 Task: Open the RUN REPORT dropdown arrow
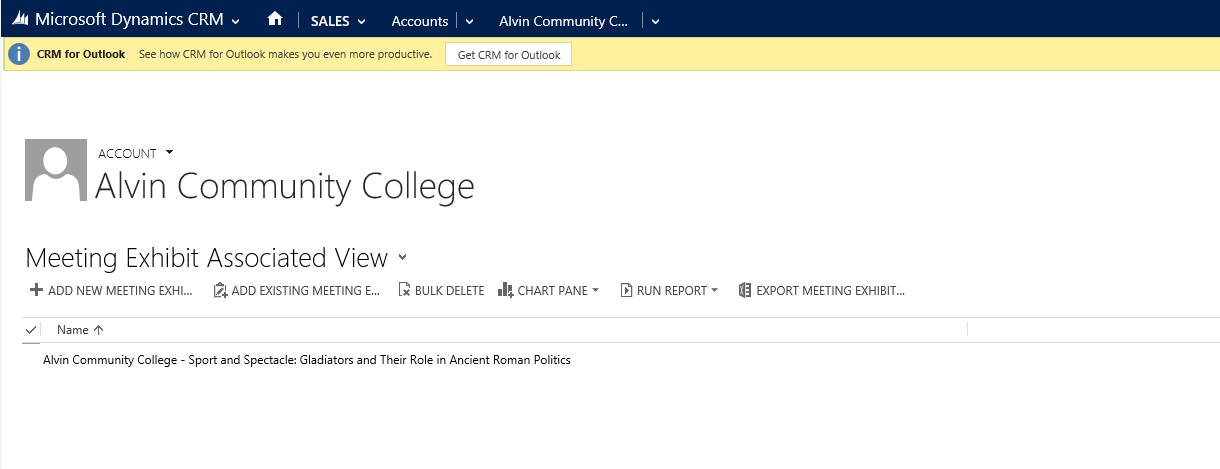pos(715,291)
